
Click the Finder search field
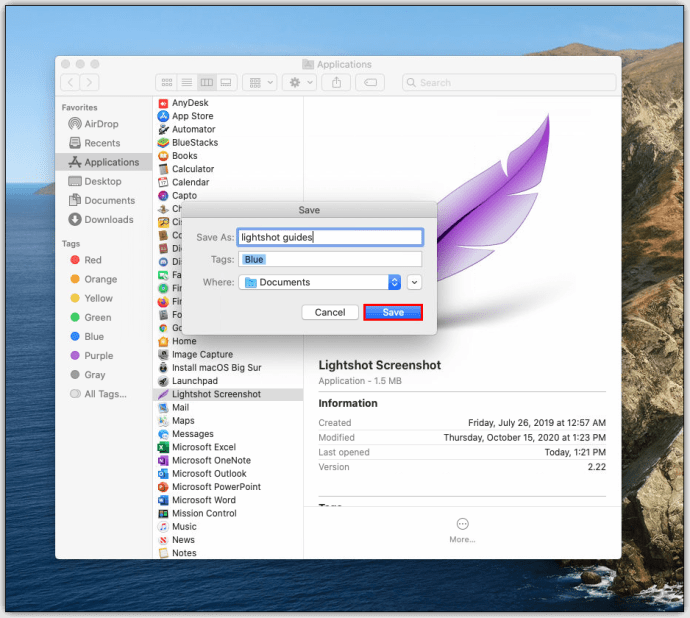(x=509, y=82)
